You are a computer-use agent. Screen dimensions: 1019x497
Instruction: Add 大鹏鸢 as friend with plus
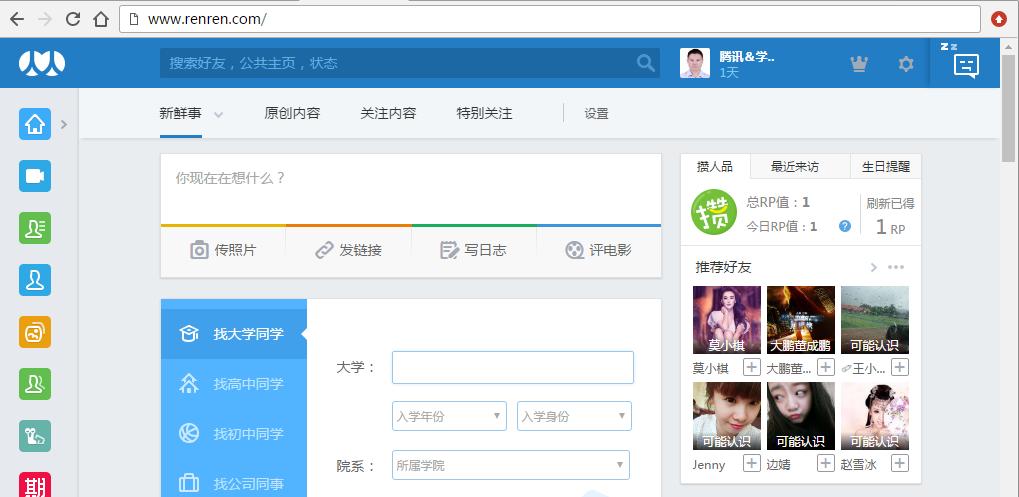coord(826,367)
